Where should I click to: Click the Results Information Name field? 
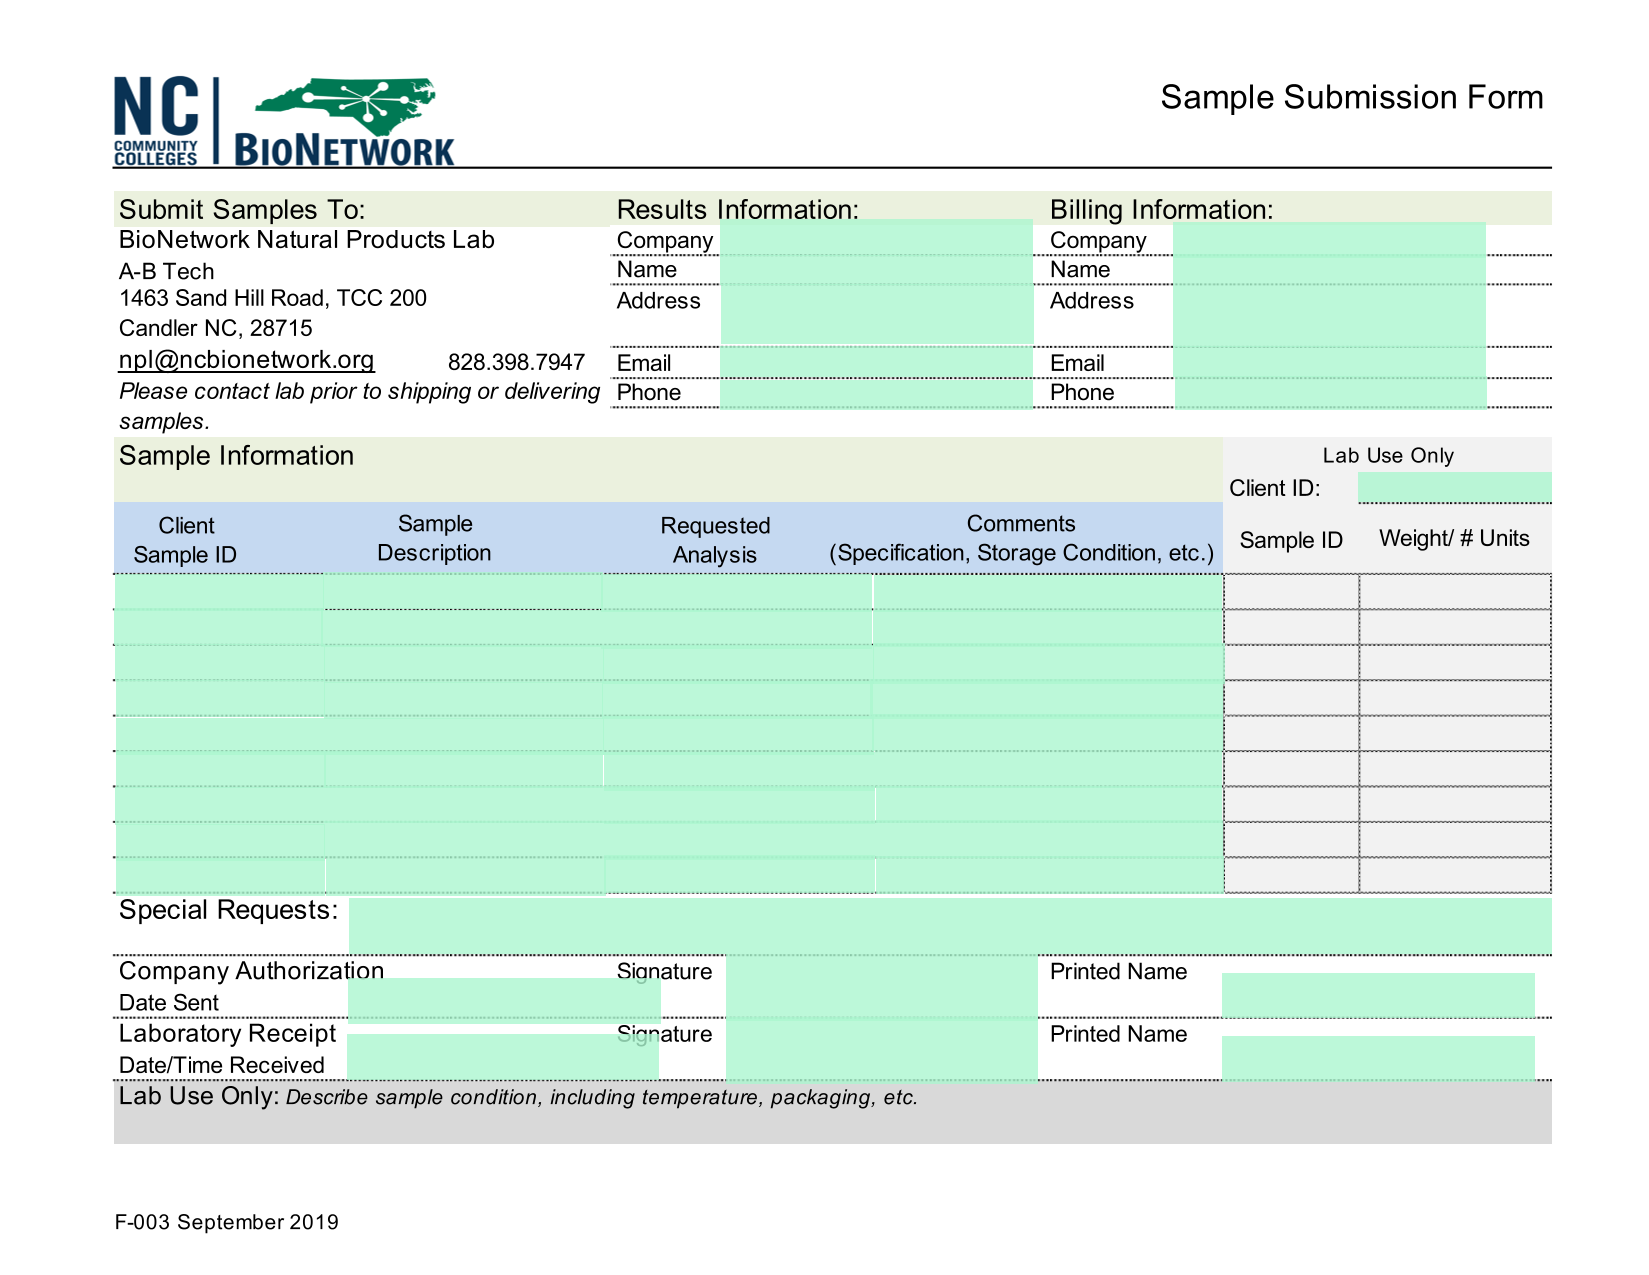876,270
